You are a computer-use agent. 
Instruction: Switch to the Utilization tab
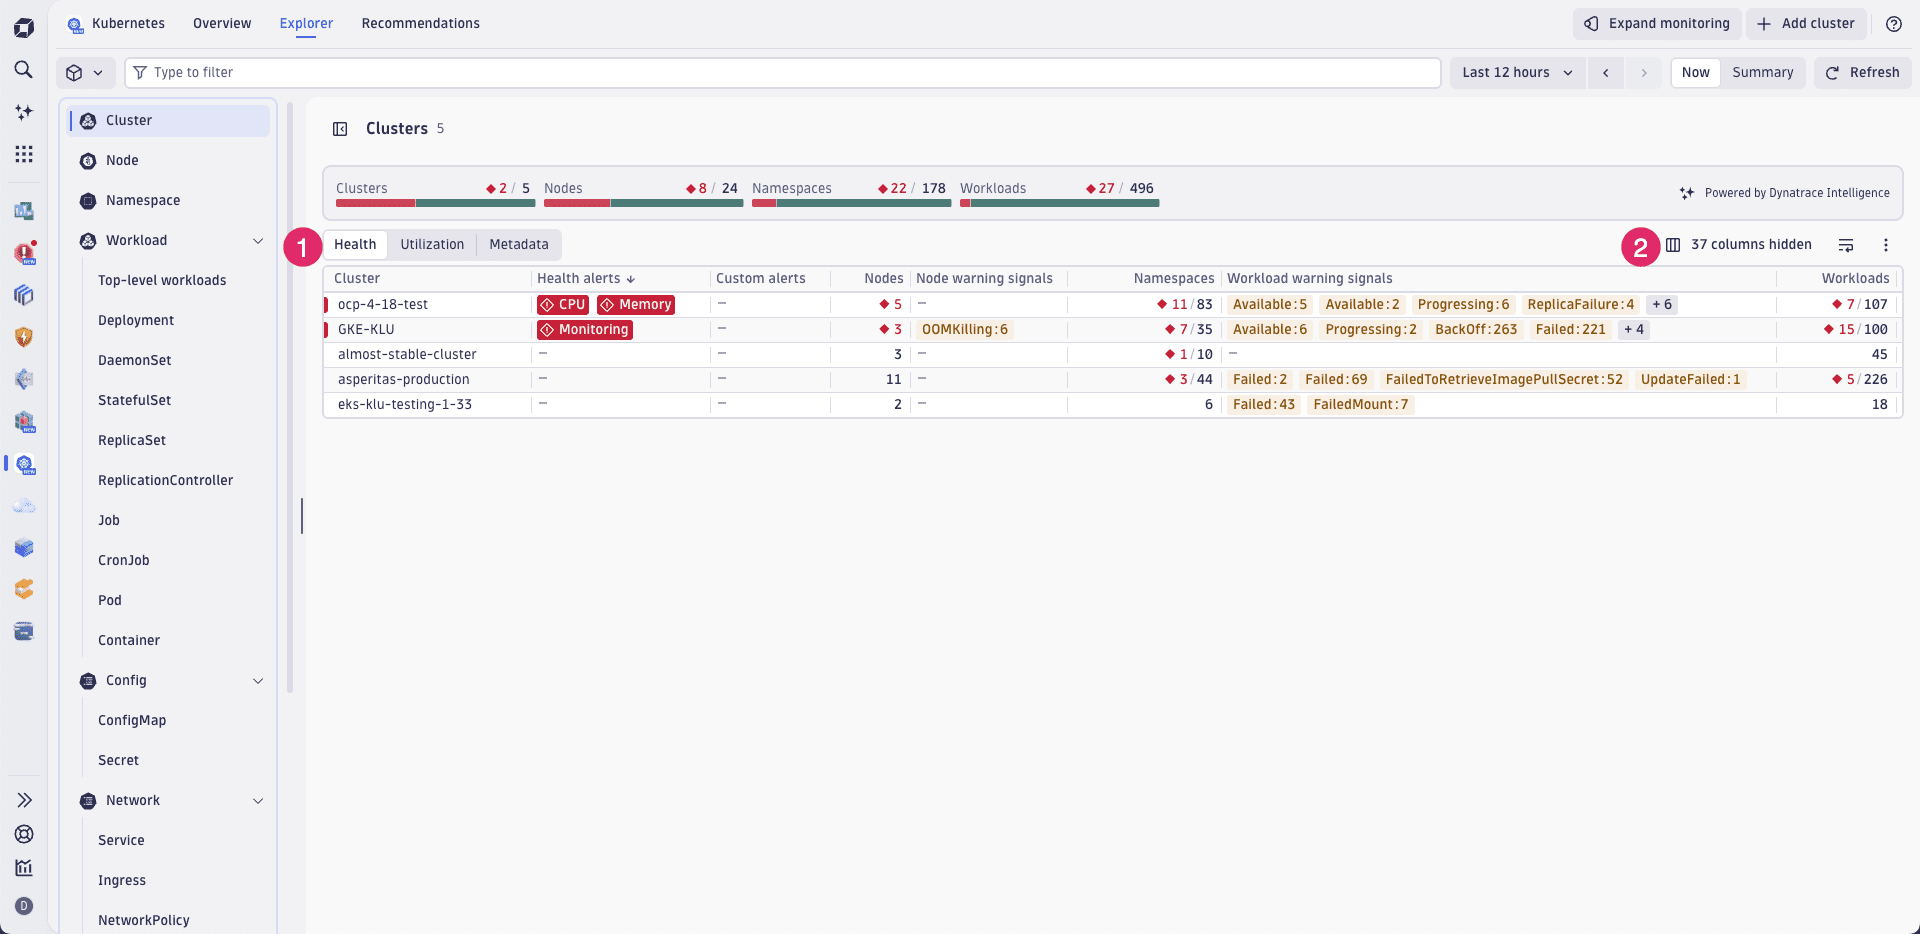(x=432, y=244)
